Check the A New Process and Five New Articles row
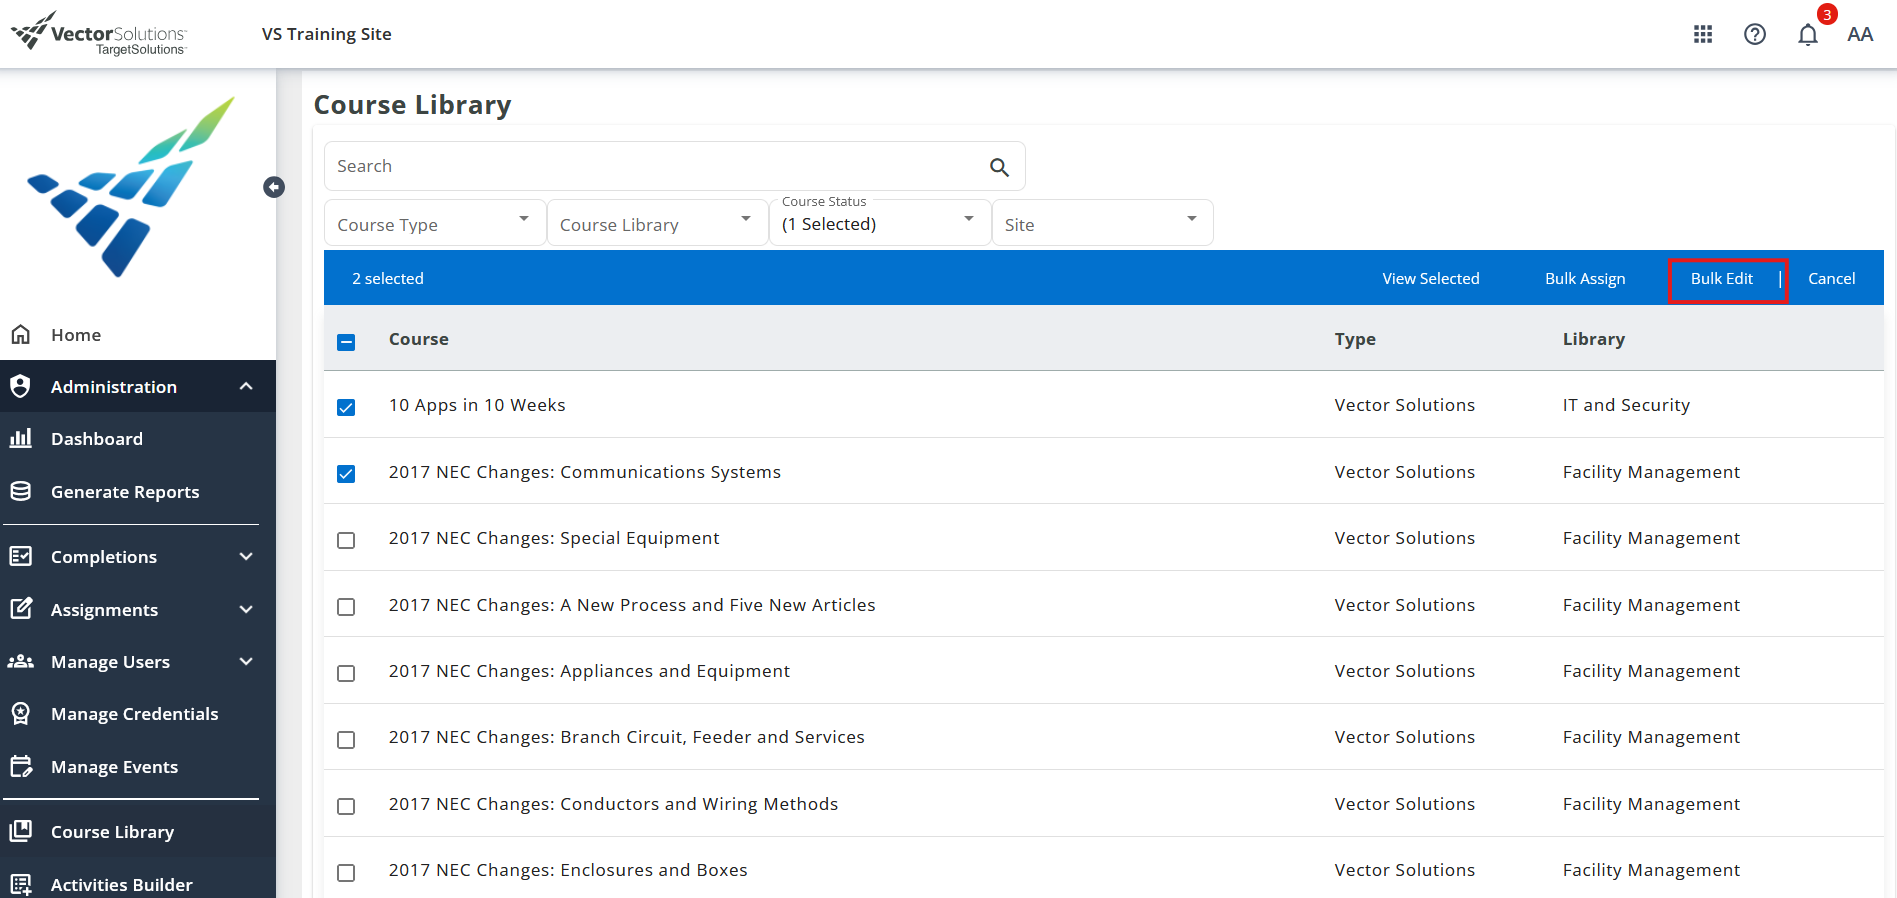Screen dimensions: 1897x898 [346, 607]
